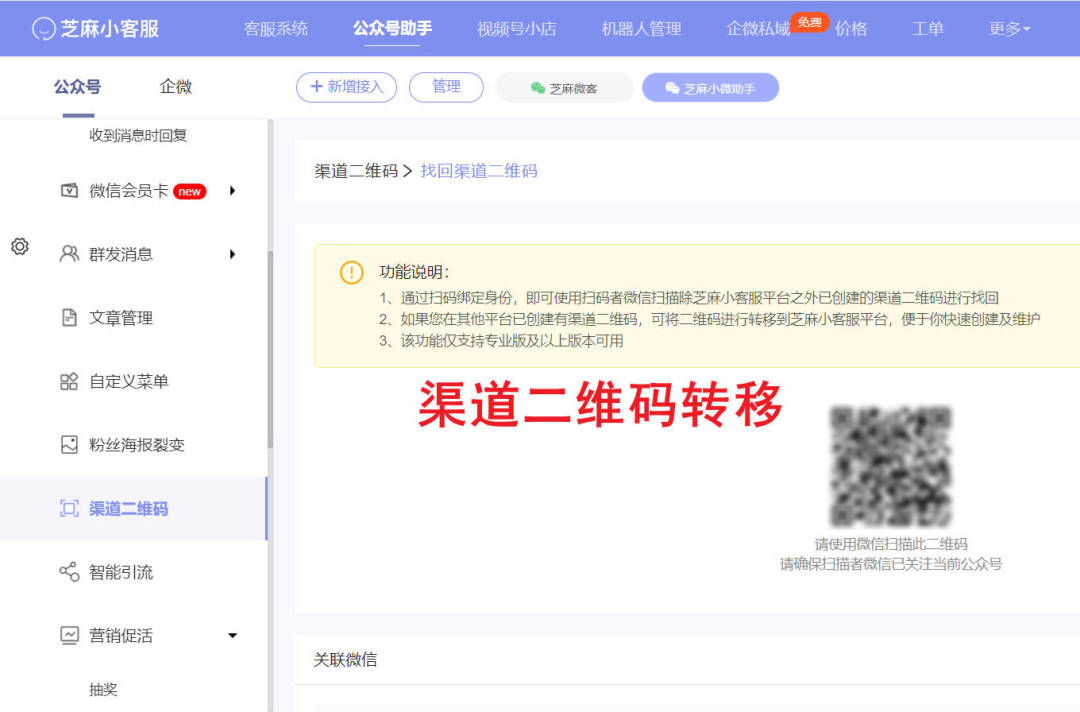The image size is (1080, 712).
Task: Switch to the 企微 tab
Action: click(175, 87)
